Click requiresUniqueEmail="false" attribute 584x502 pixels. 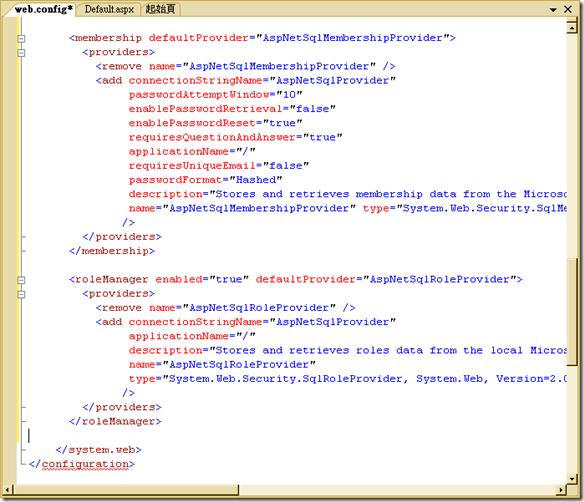tap(219, 165)
